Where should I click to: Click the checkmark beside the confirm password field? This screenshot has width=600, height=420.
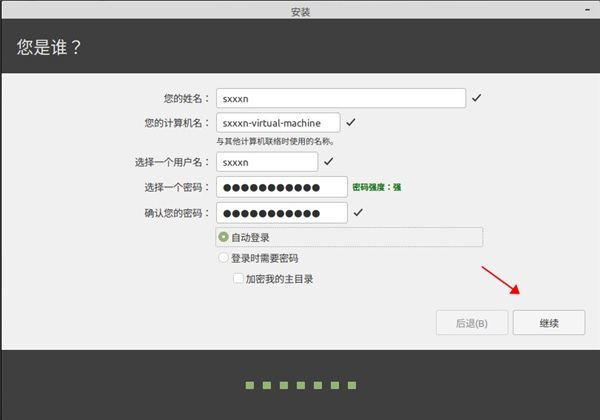358,213
